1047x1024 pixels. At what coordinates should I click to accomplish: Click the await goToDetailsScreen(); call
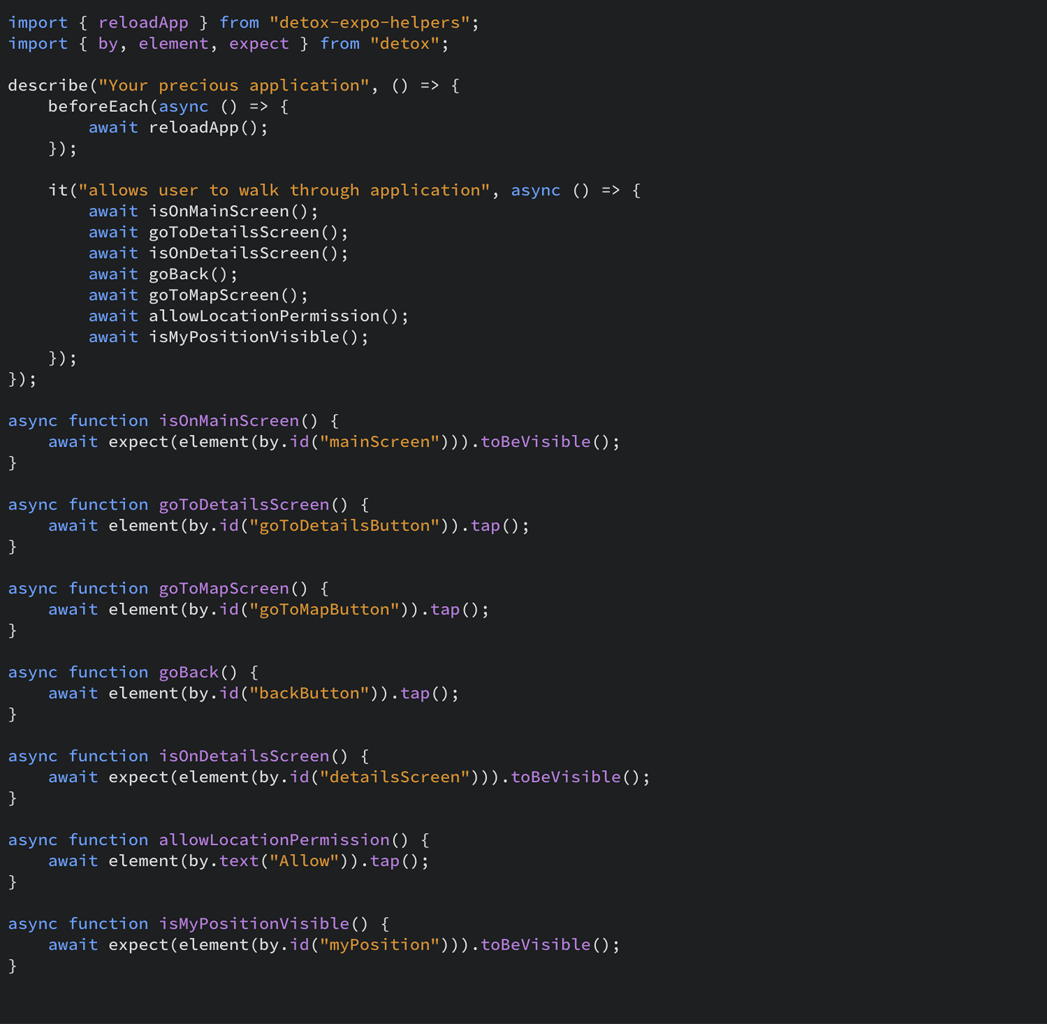click(x=218, y=232)
